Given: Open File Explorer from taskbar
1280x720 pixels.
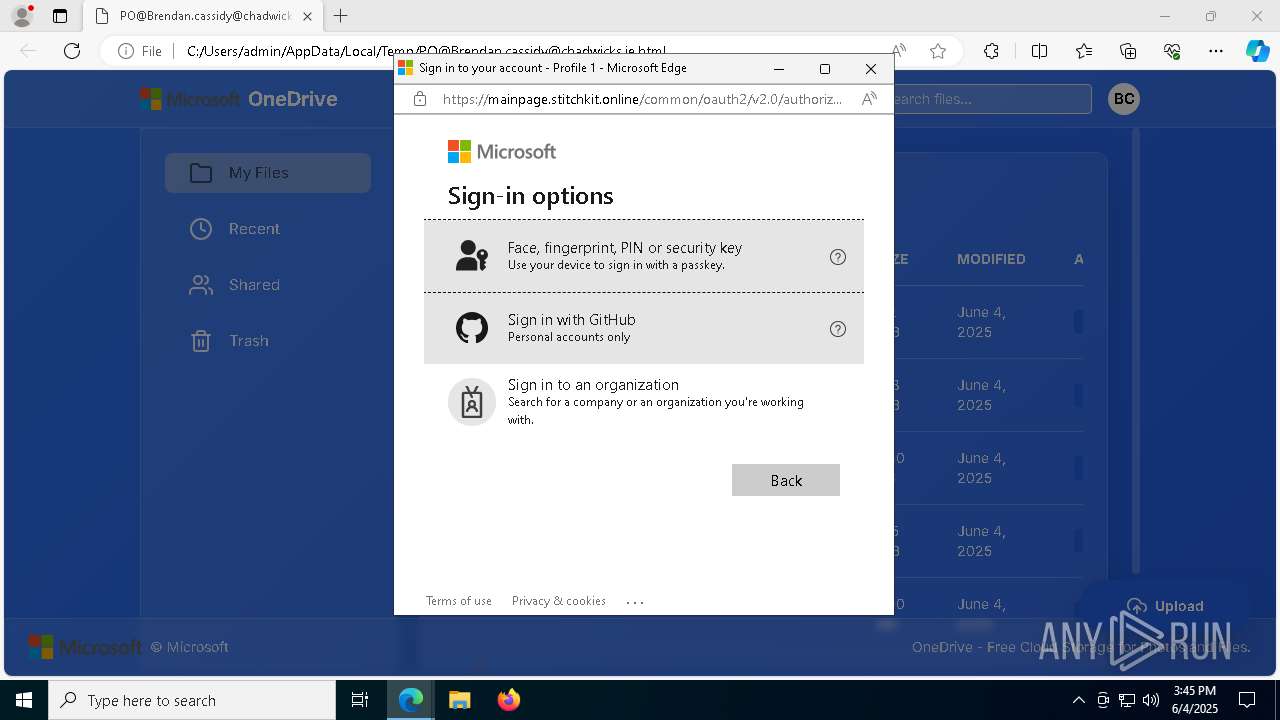Looking at the screenshot, I should [459, 700].
